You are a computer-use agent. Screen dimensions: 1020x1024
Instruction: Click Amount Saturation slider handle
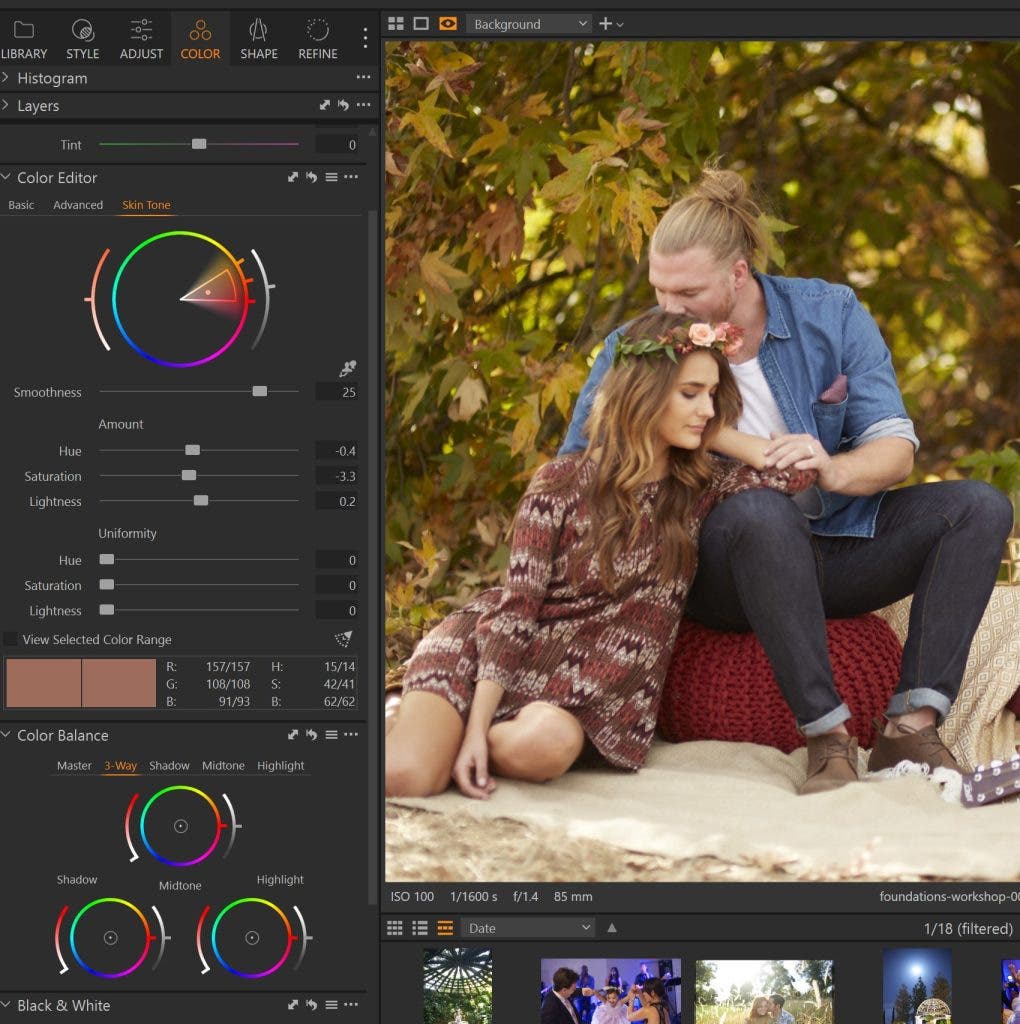pos(189,475)
